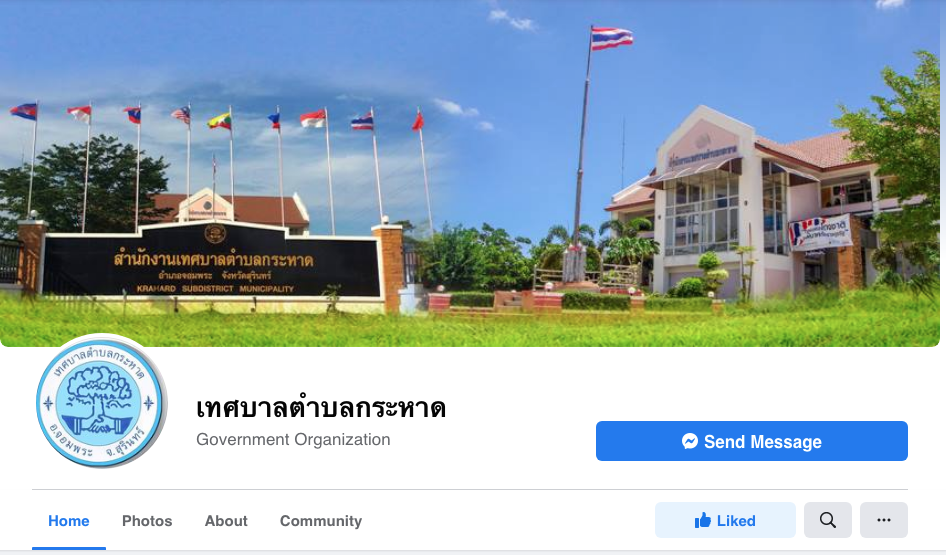Open the round blue profile picture logo
Viewport: 946px width, 555px height.
click(x=101, y=401)
